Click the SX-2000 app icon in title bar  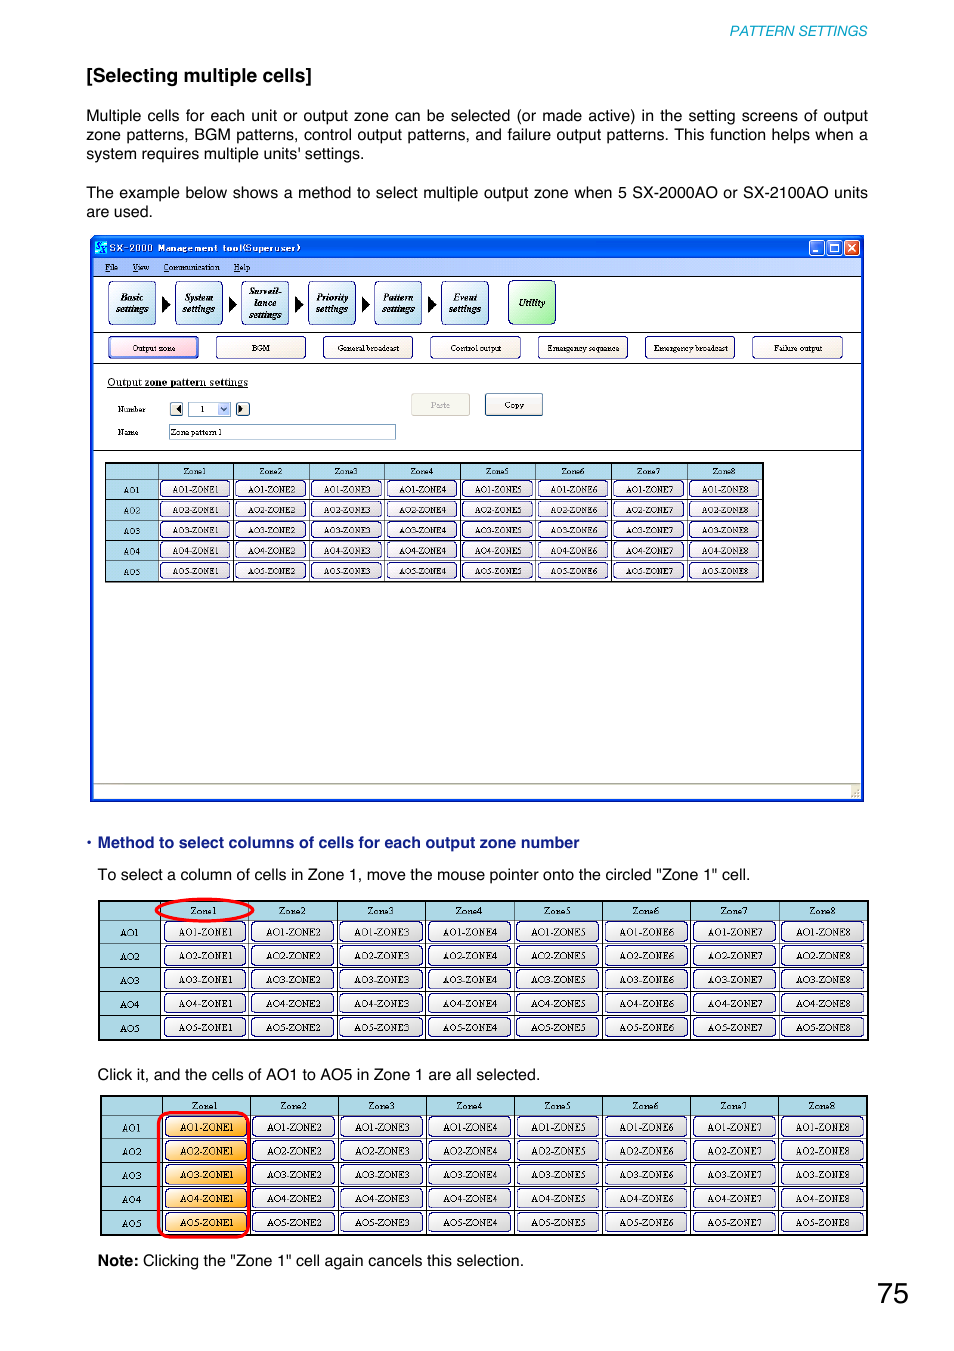pyautogui.click(x=100, y=247)
